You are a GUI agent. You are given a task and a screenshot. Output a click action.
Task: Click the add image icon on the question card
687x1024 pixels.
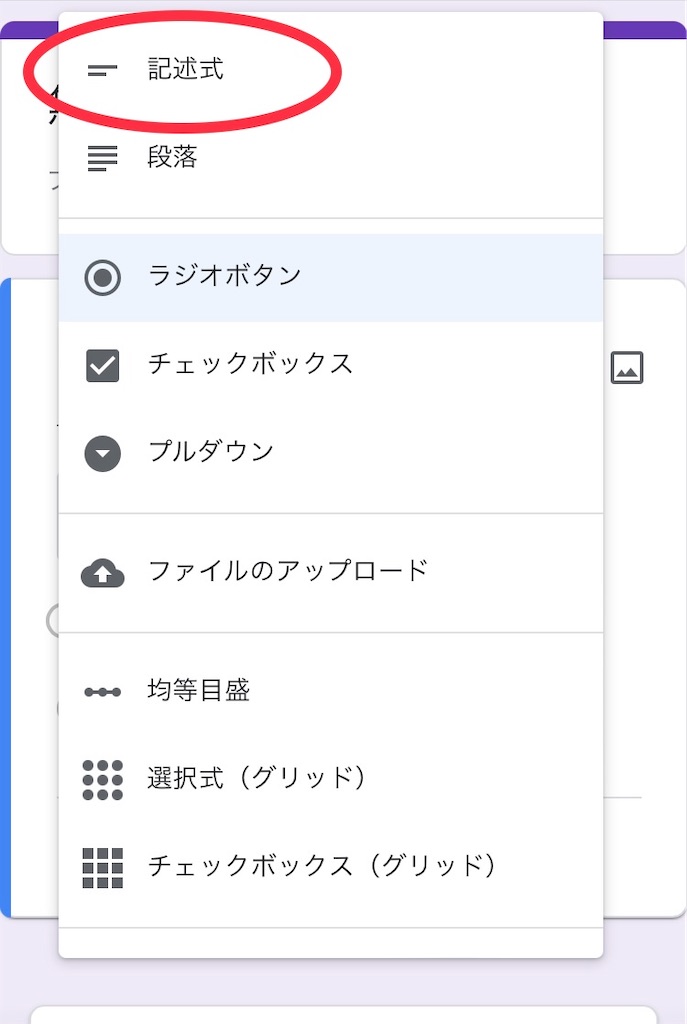click(629, 367)
